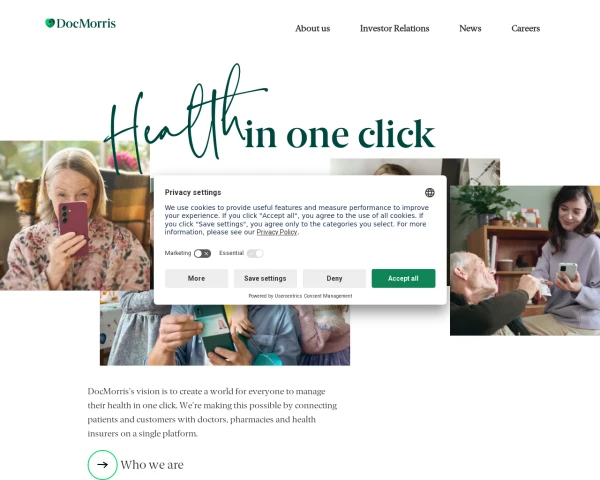Click the green Accept all button
The image size is (600, 480).
(403, 278)
